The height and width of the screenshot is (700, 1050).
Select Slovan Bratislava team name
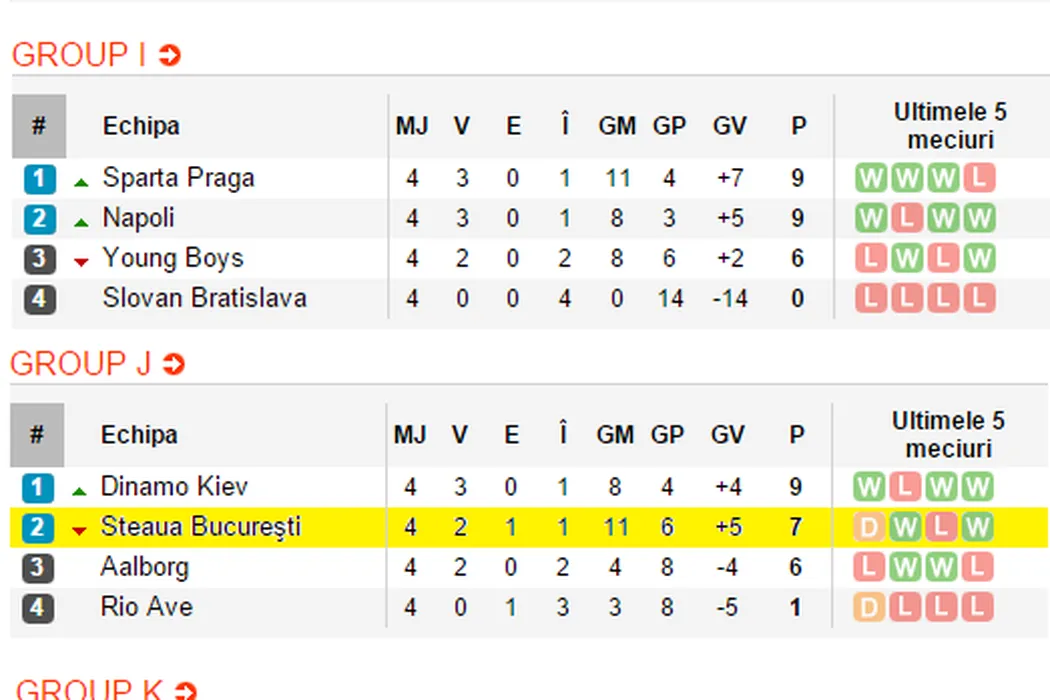click(204, 298)
